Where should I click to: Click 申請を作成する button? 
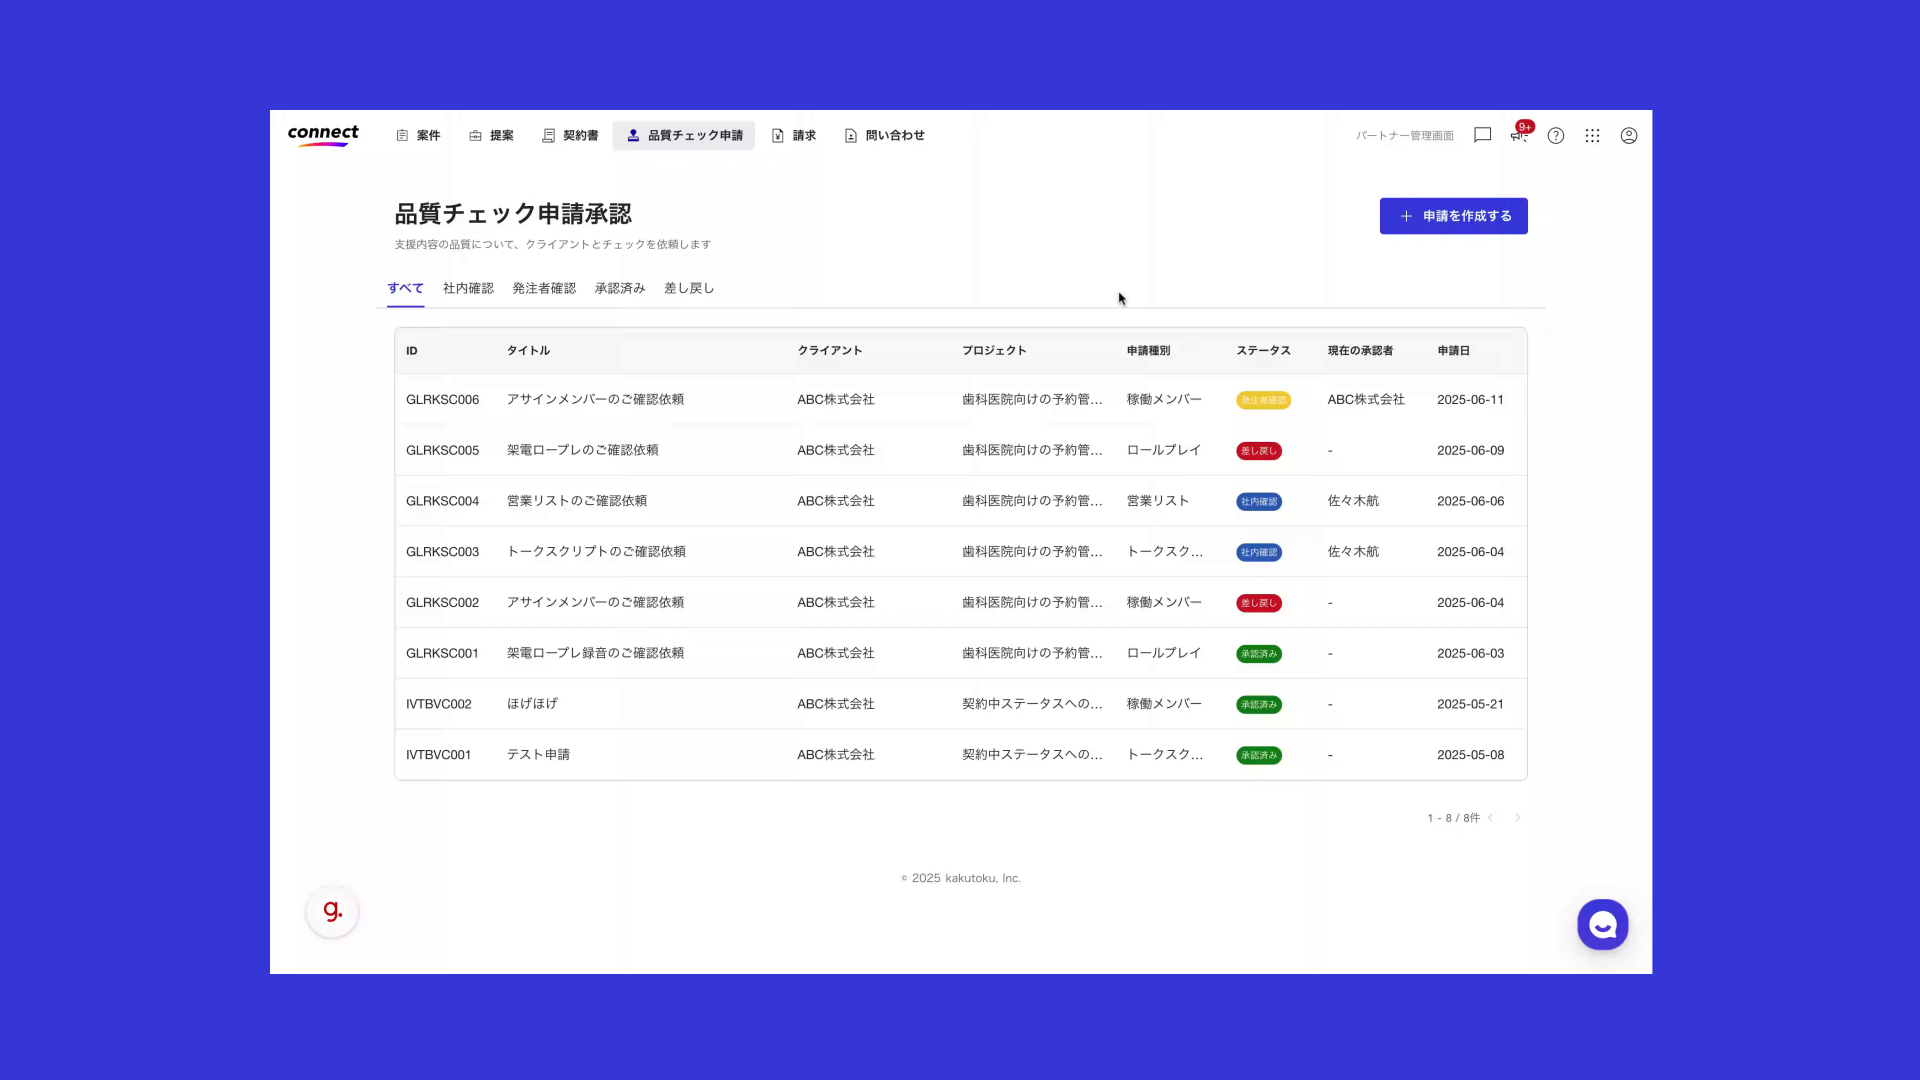[x=1453, y=216]
